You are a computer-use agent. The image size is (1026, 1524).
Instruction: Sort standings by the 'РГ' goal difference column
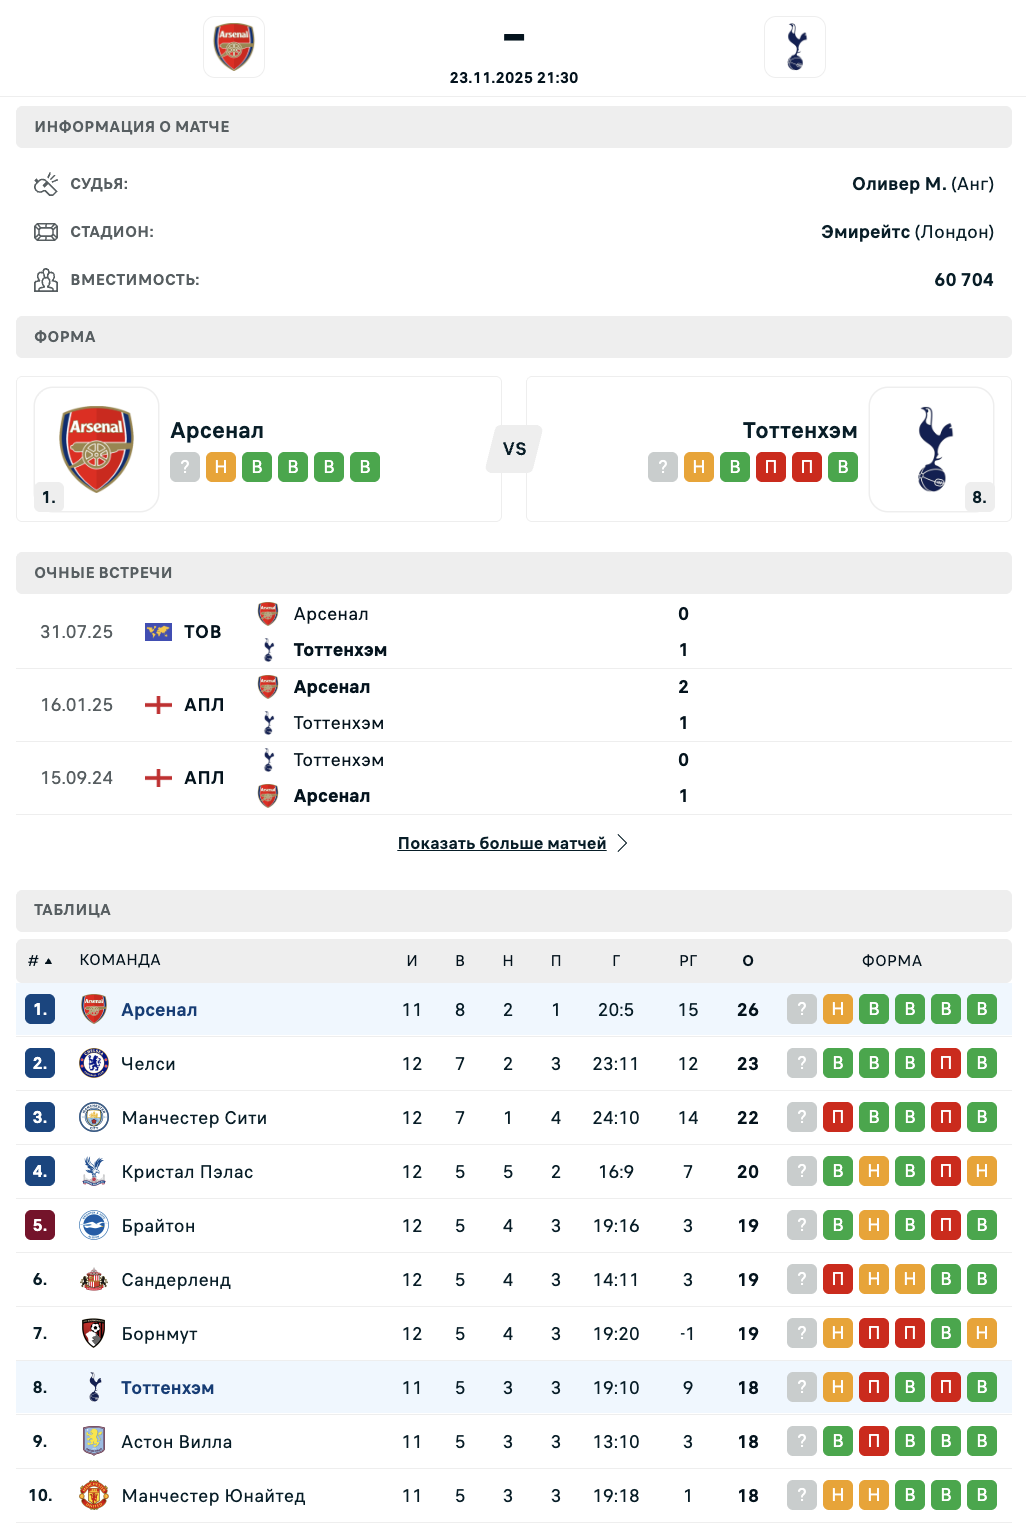pyautogui.click(x=688, y=960)
